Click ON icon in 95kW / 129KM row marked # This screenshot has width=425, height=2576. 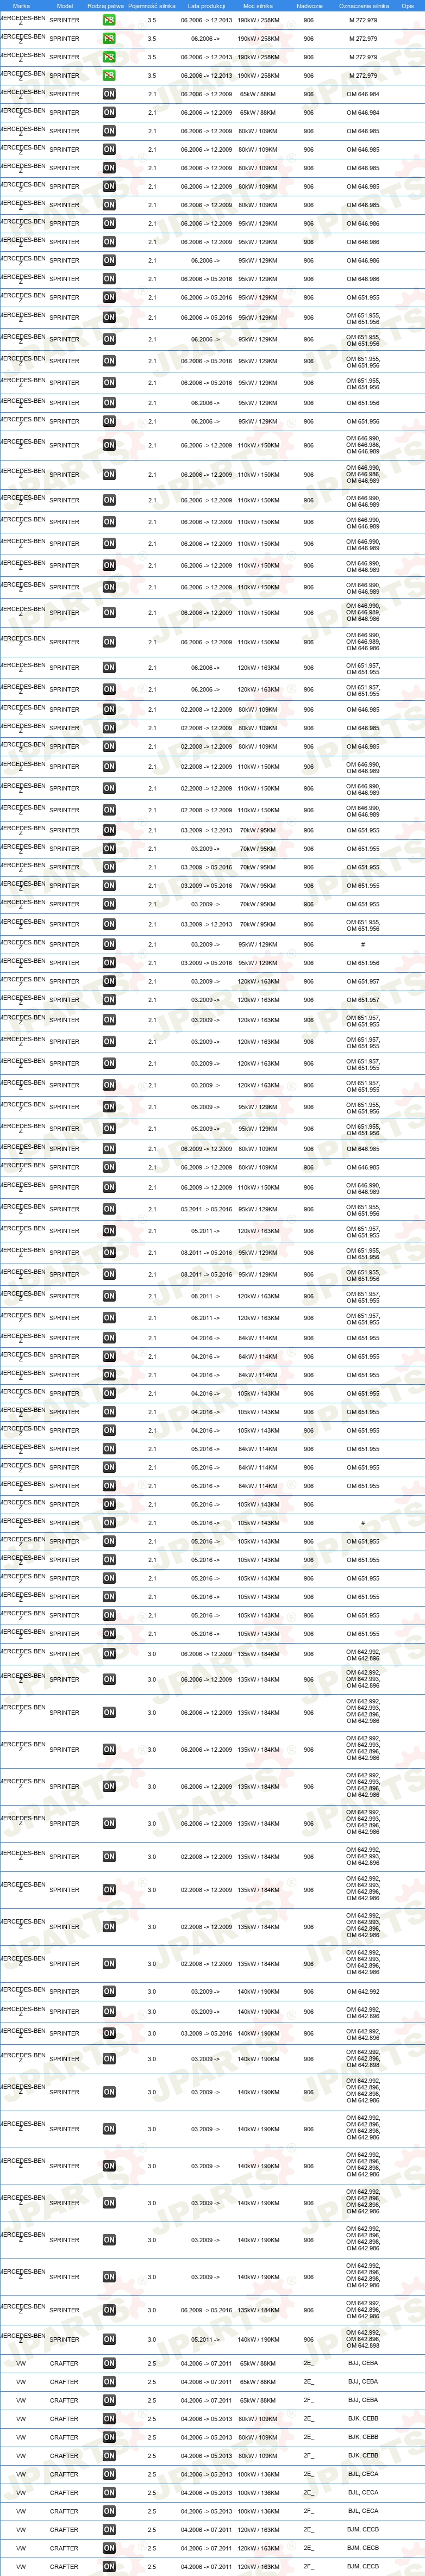(x=109, y=944)
